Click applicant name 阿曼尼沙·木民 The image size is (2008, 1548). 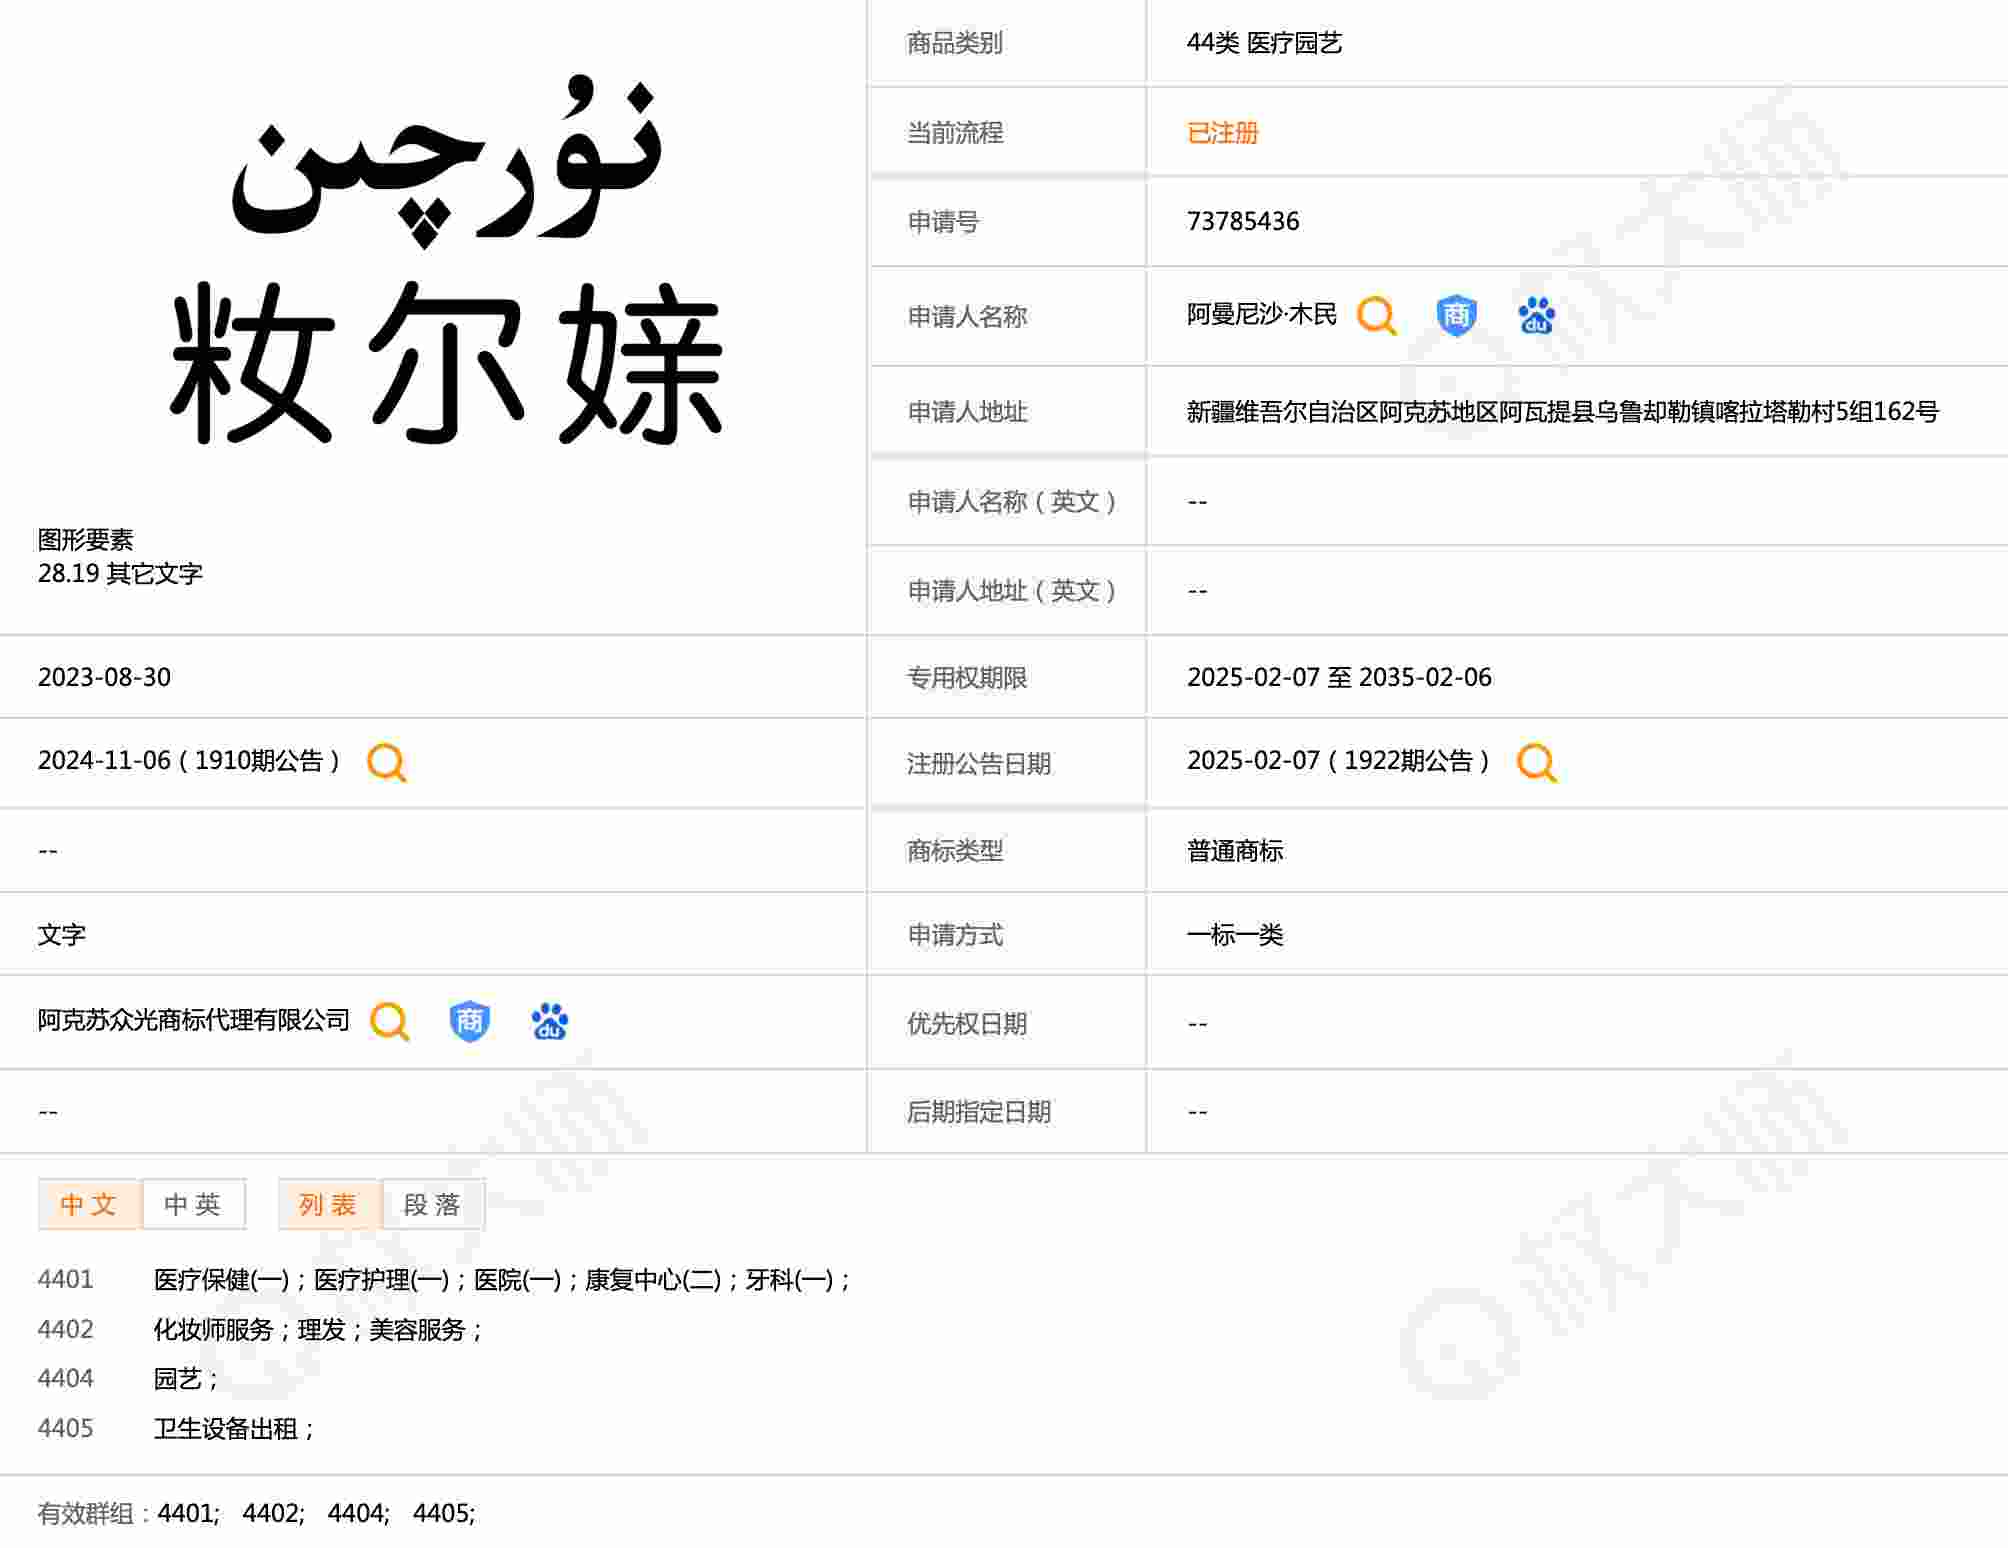pyautogui.click(x=1261, y=315)
